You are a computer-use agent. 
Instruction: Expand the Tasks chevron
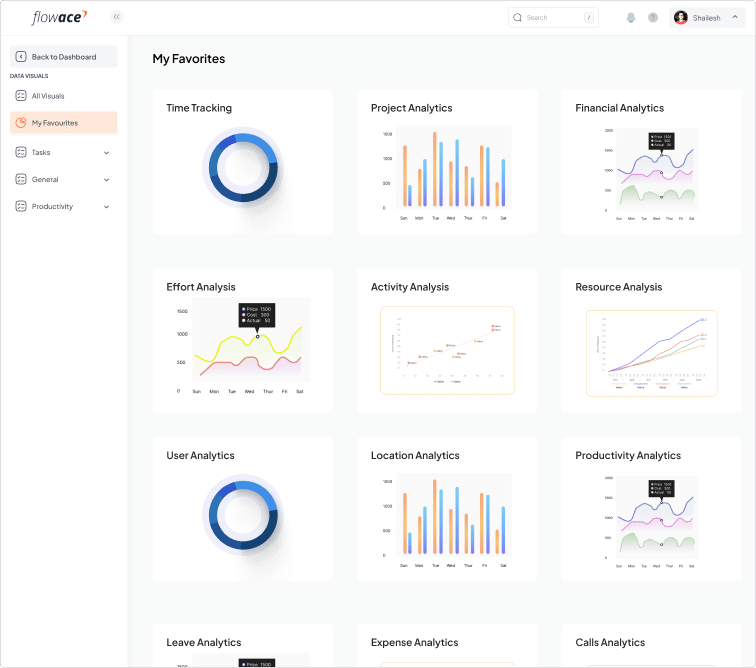107,153
